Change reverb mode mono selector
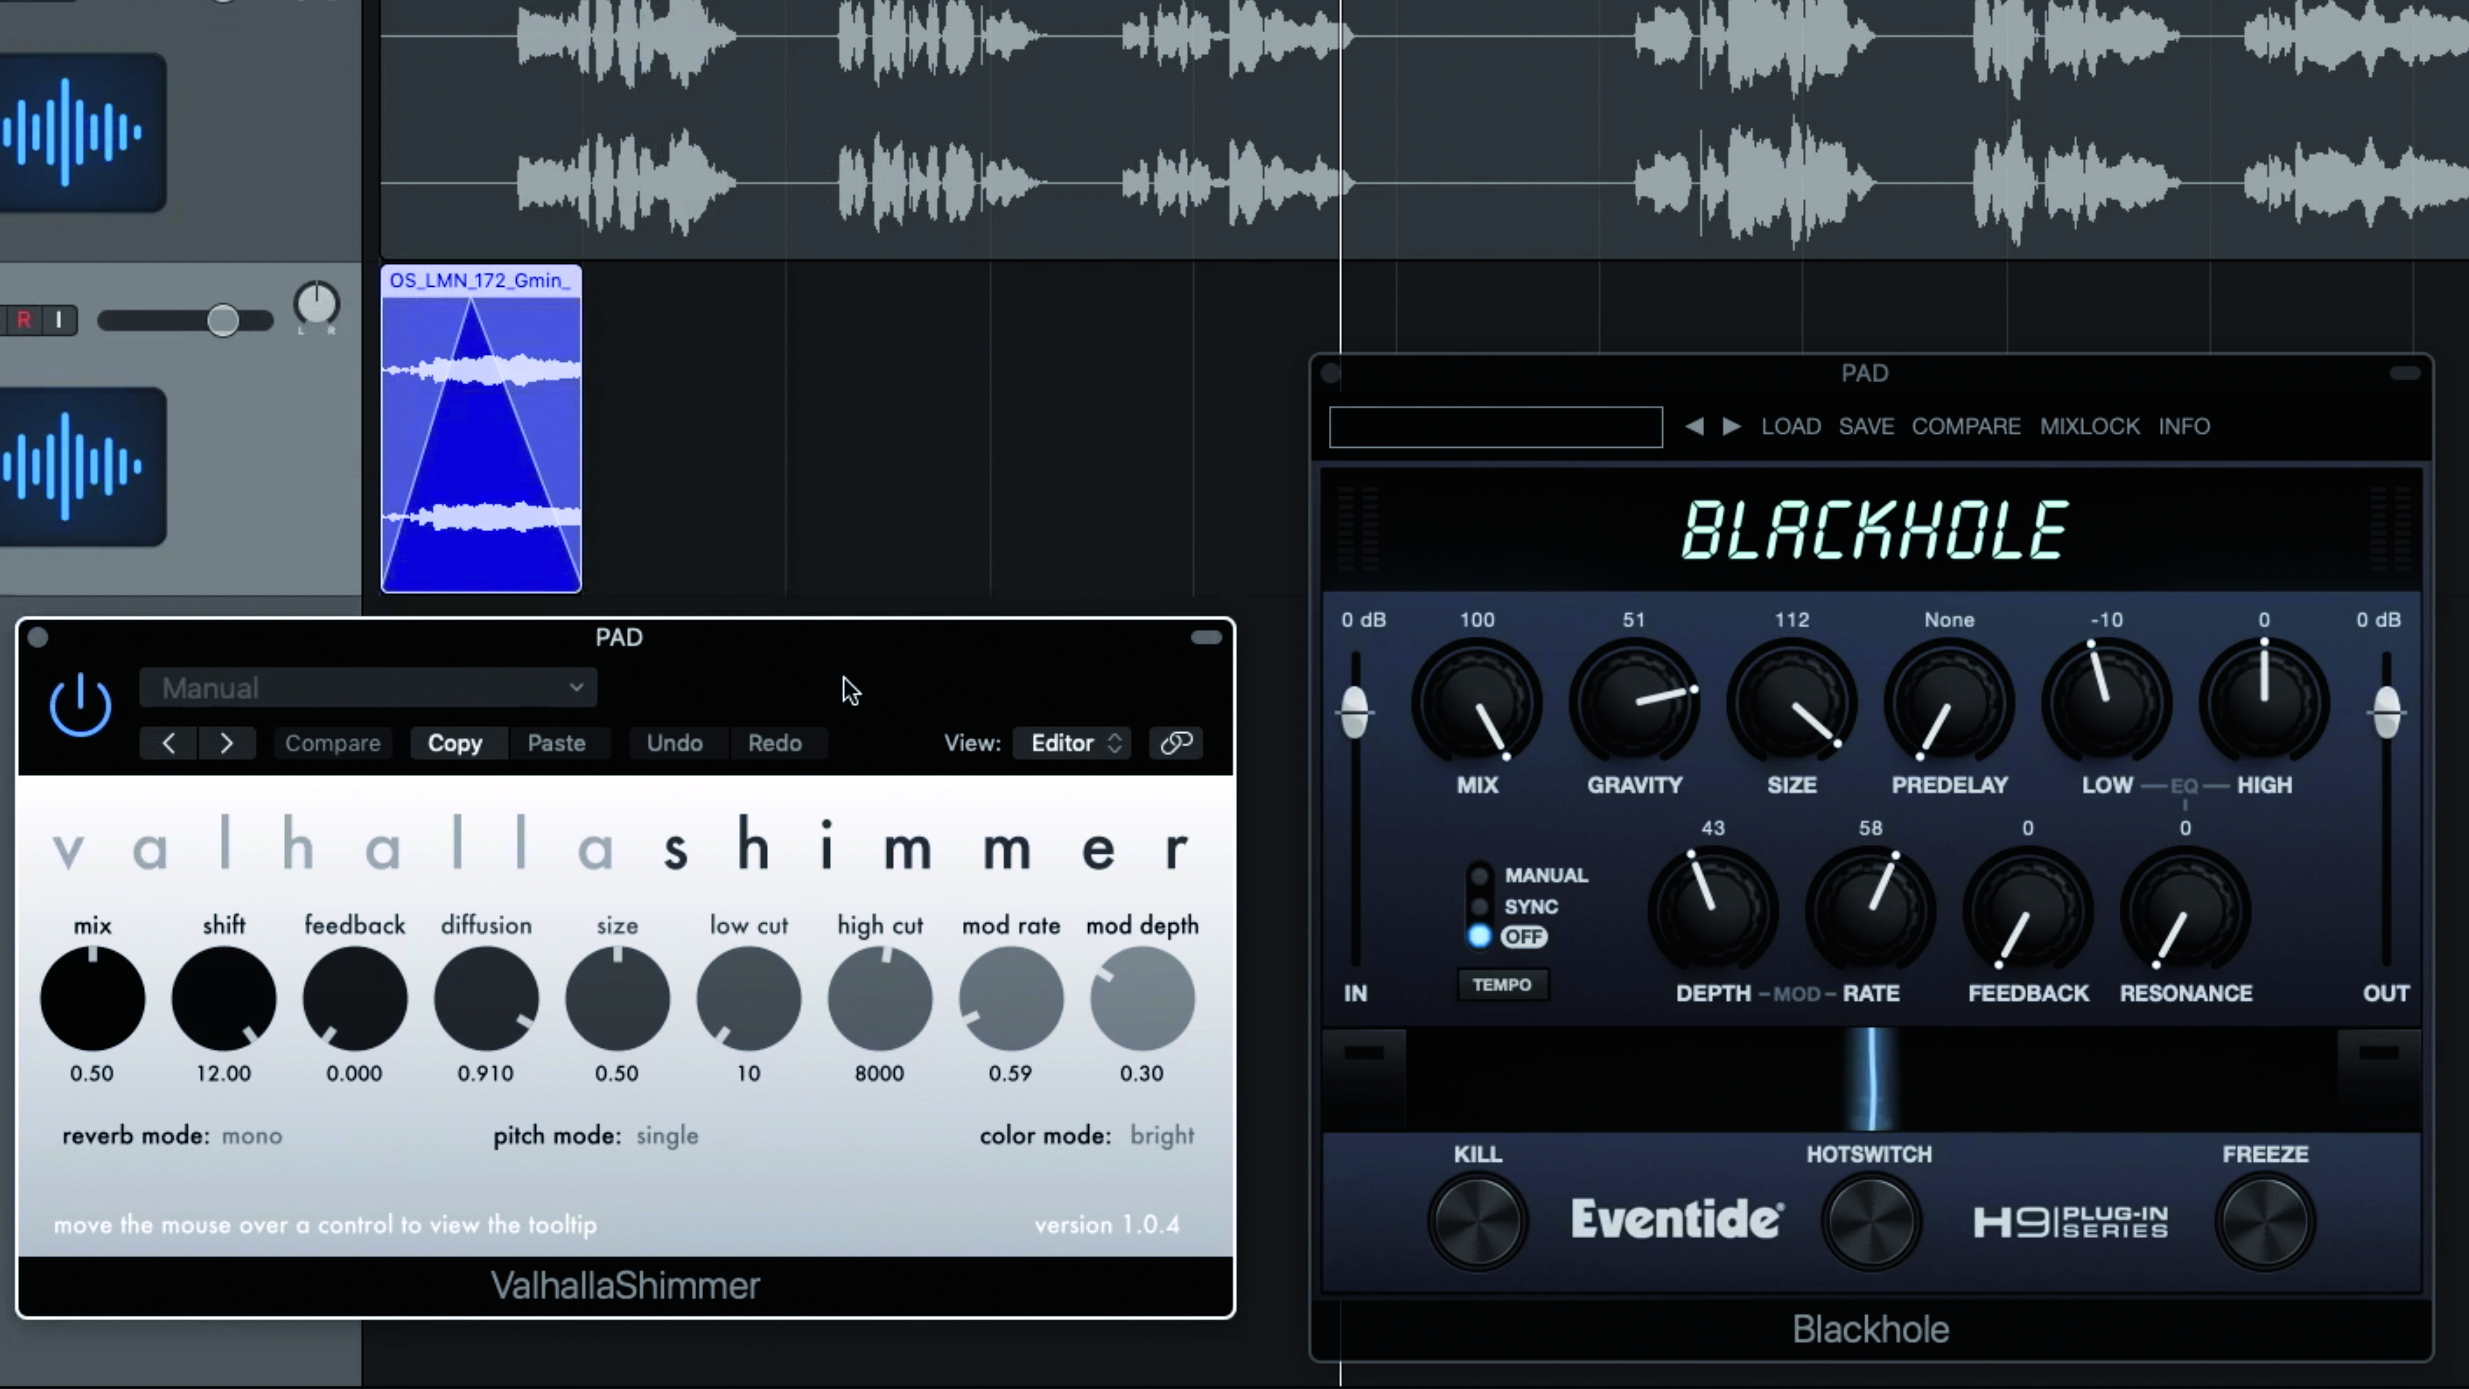 point(252,1136)
